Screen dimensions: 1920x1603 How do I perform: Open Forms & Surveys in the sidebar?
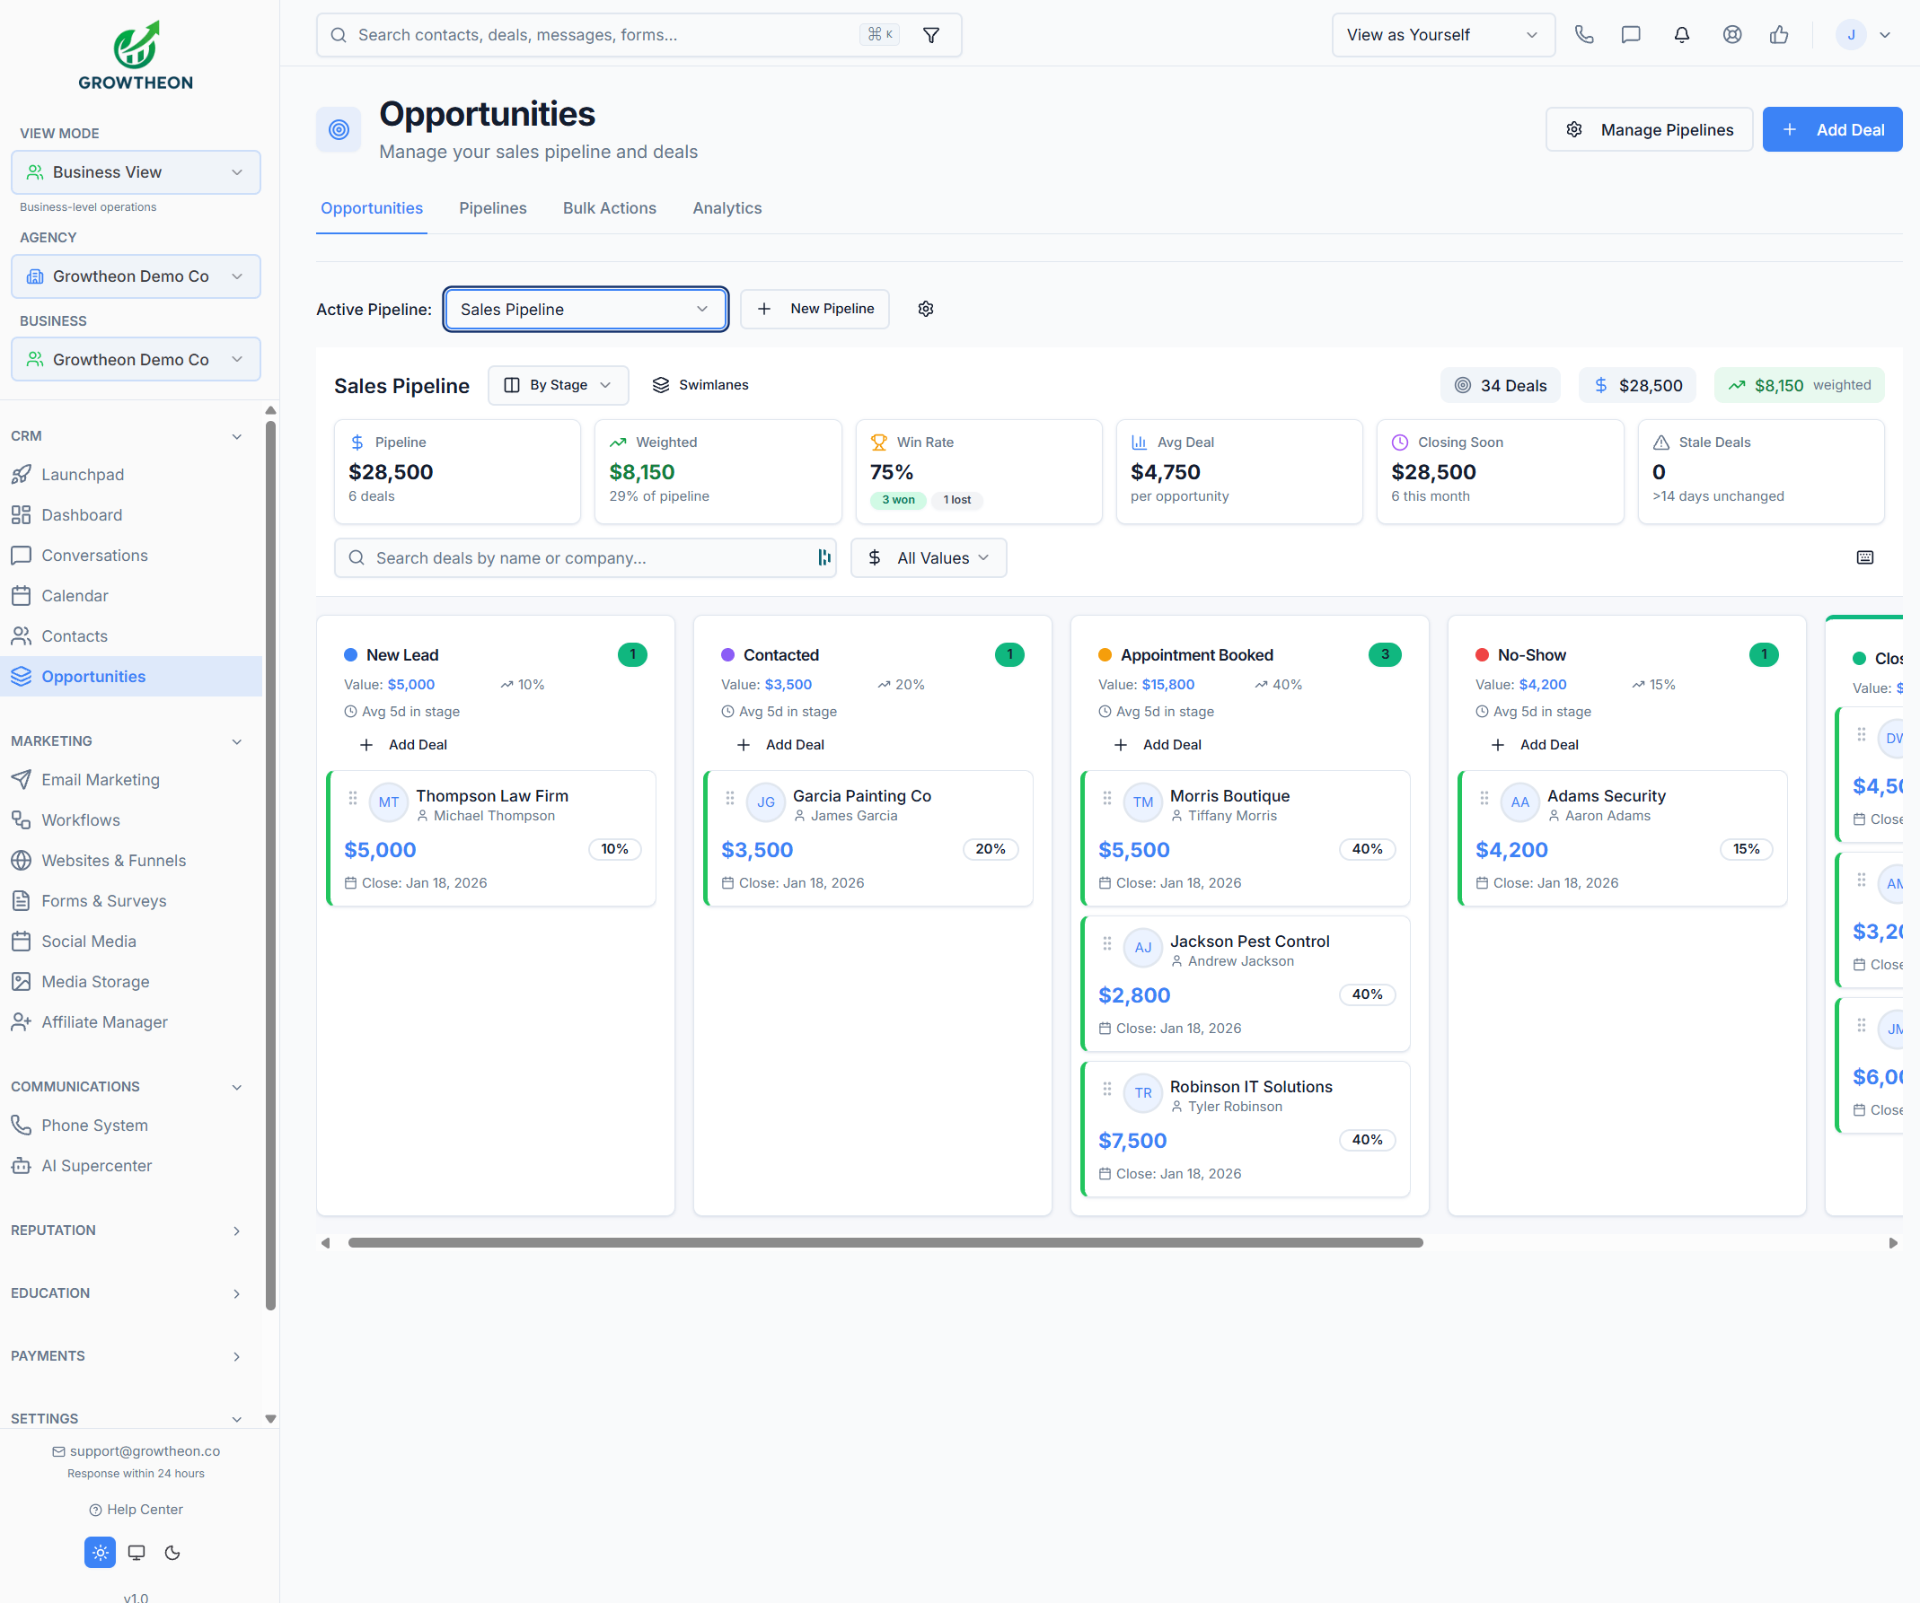131,901
